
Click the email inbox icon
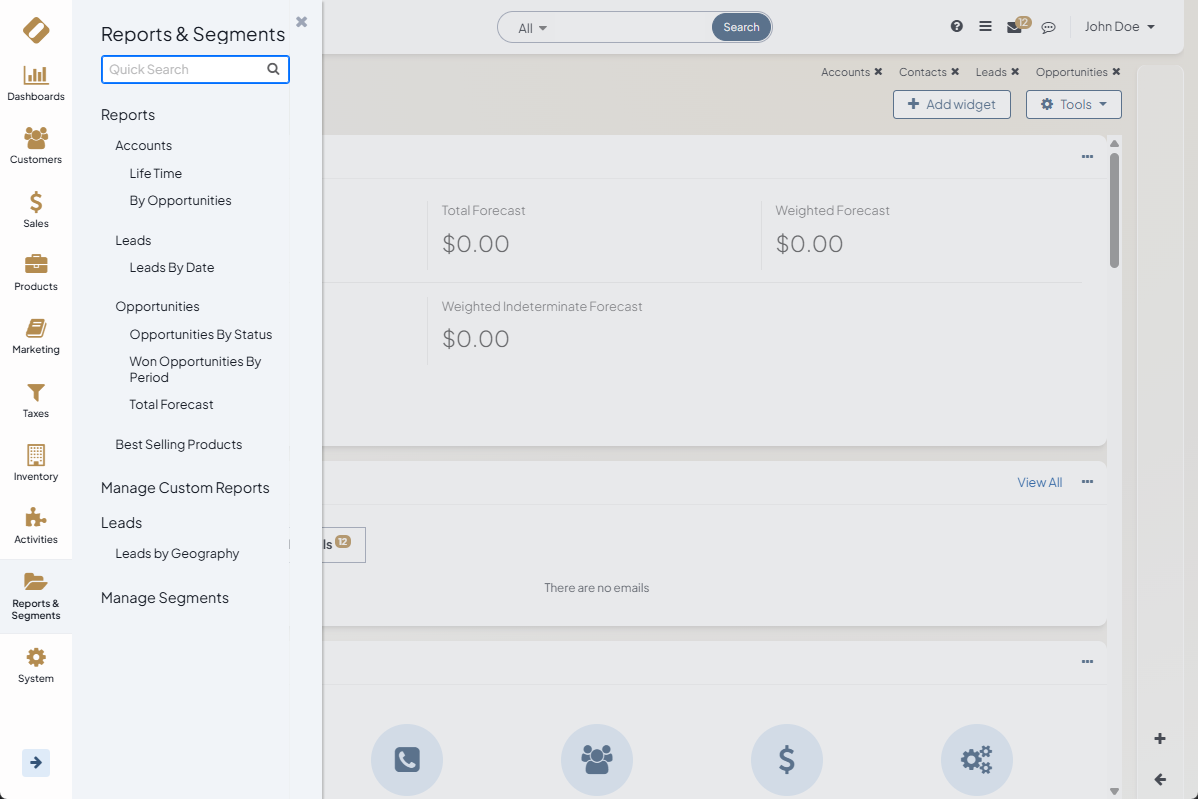(1014, 27)
